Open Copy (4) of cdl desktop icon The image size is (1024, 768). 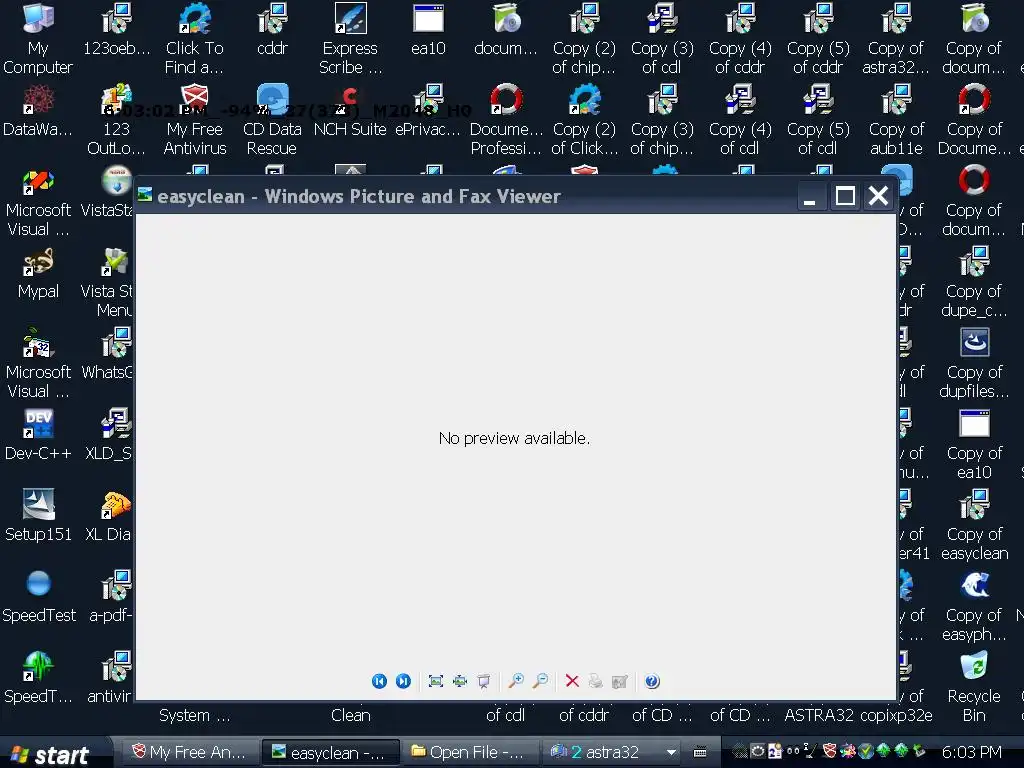tap(740, 120)
